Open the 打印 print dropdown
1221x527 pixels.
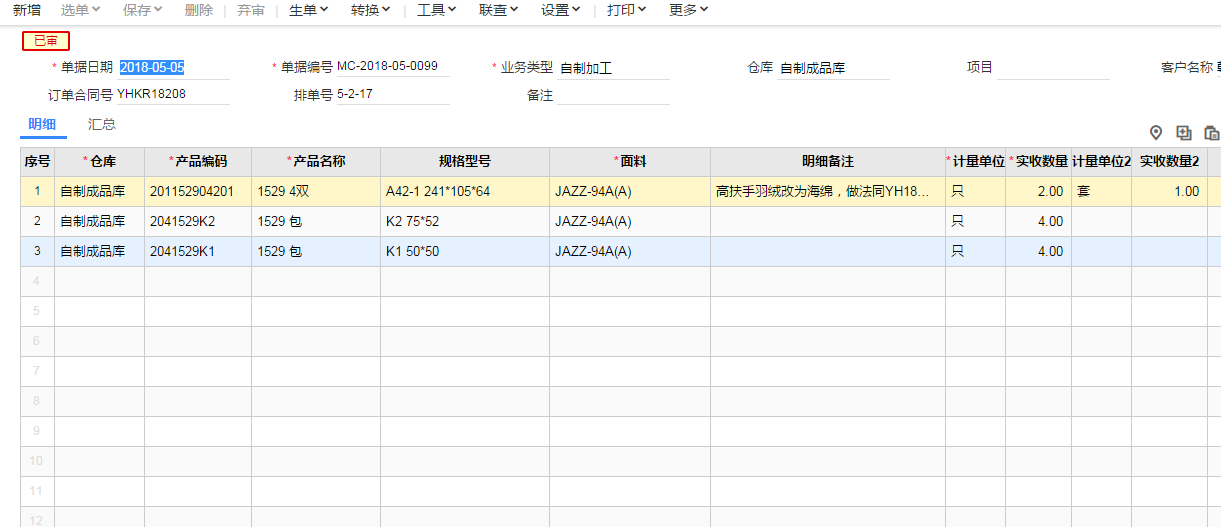[x=626, y=10]
